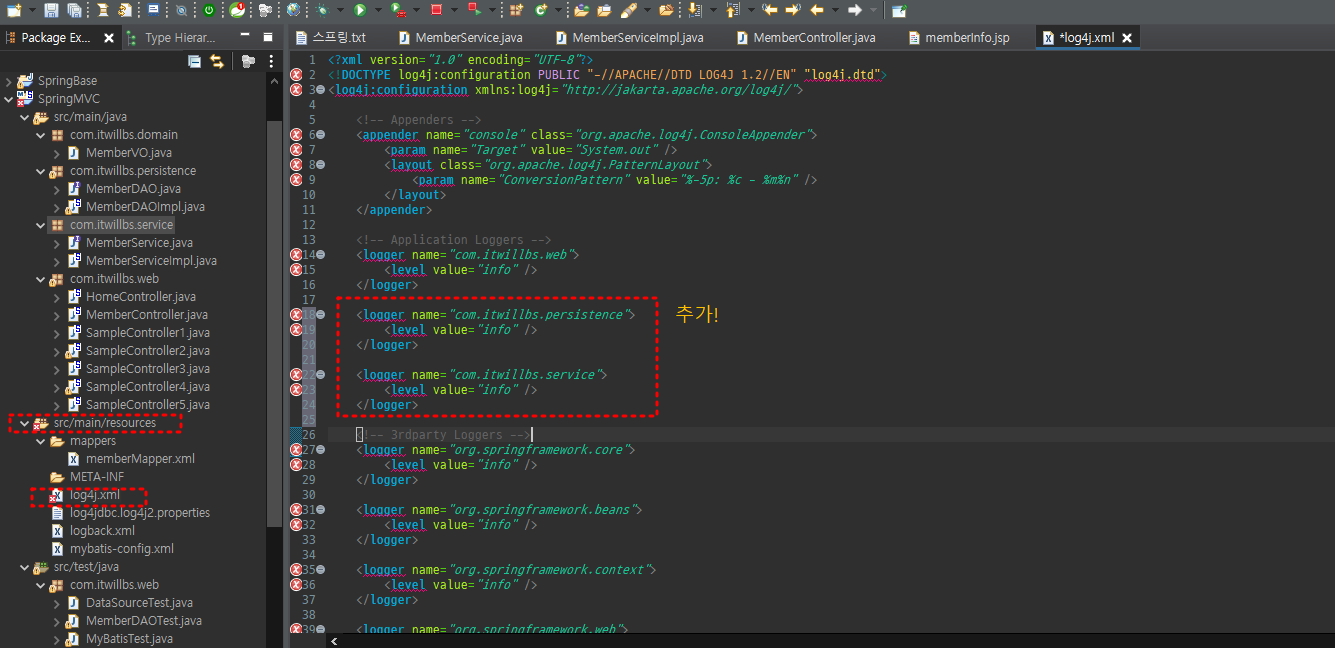Viewport: 1335px width, 648px height.
Task: Minimize the Package Explorer view
Action: pyautogui.click(x=245, y=37)
